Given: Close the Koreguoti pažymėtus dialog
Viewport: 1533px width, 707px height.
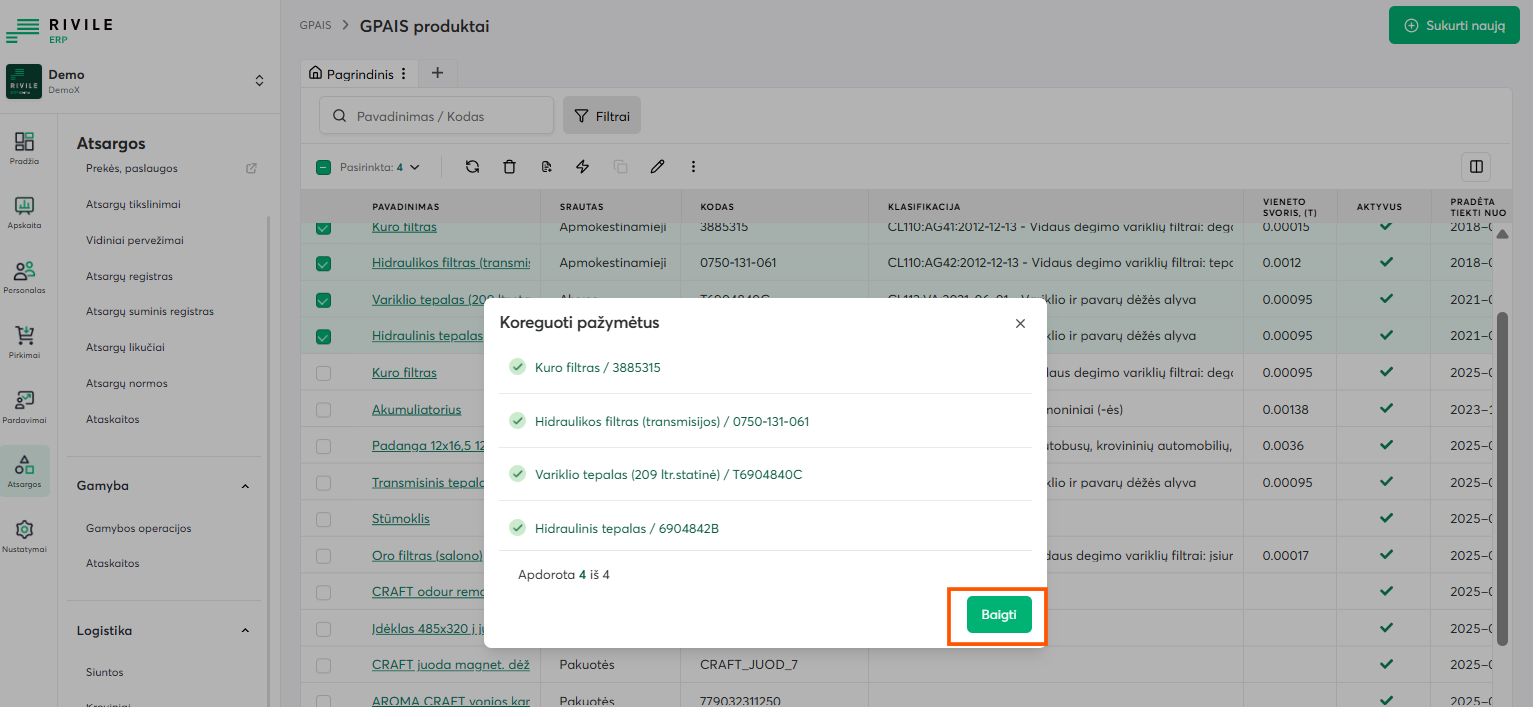Looking at the screenshot, I should point(1020,324).
